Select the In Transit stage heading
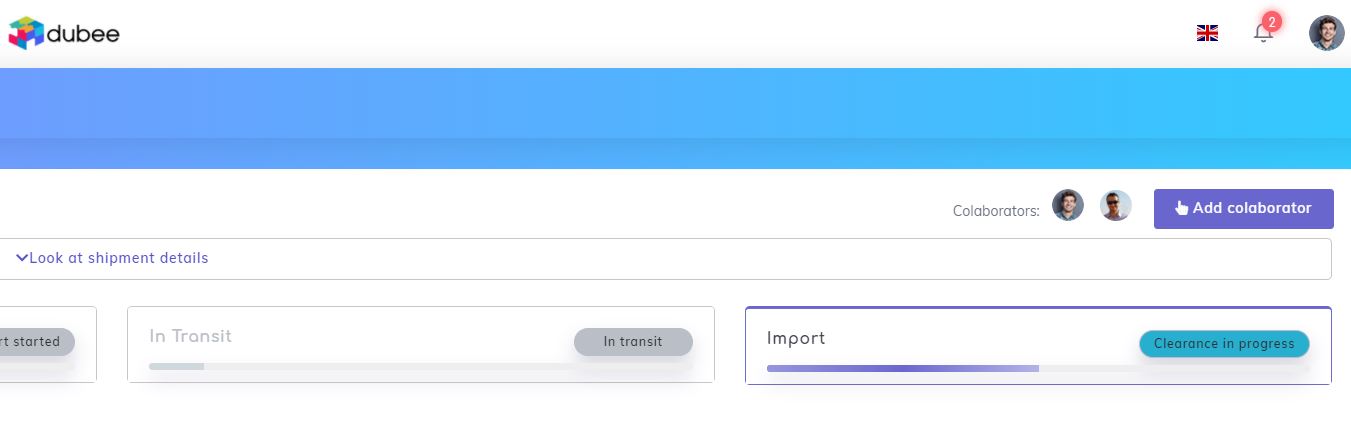Screen dimensions: 1351x430 190,336
